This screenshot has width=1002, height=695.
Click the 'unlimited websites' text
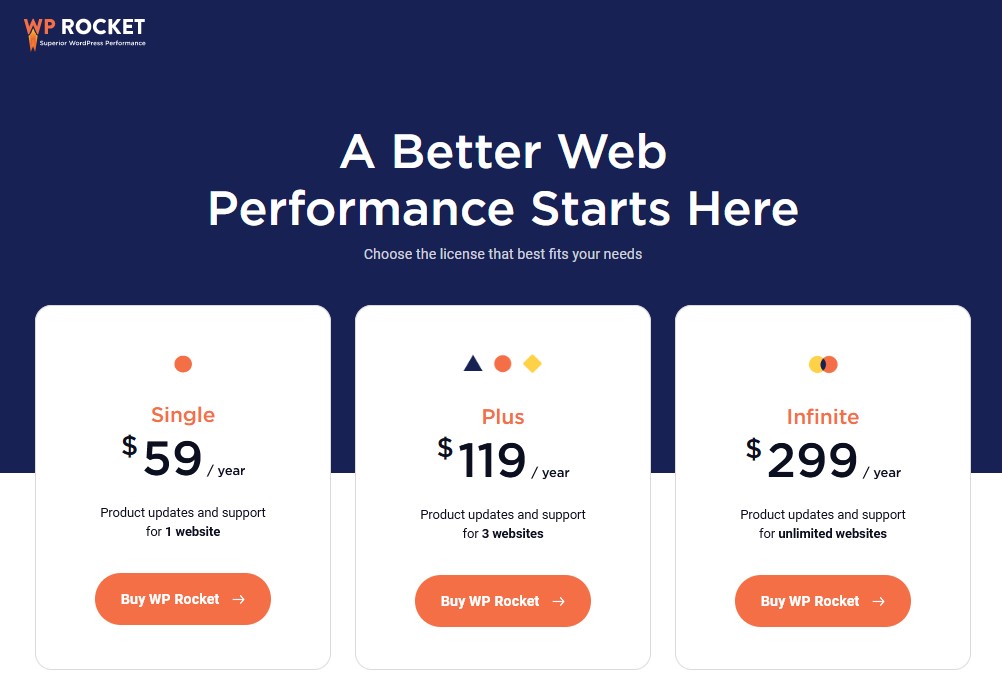[832, 533]
